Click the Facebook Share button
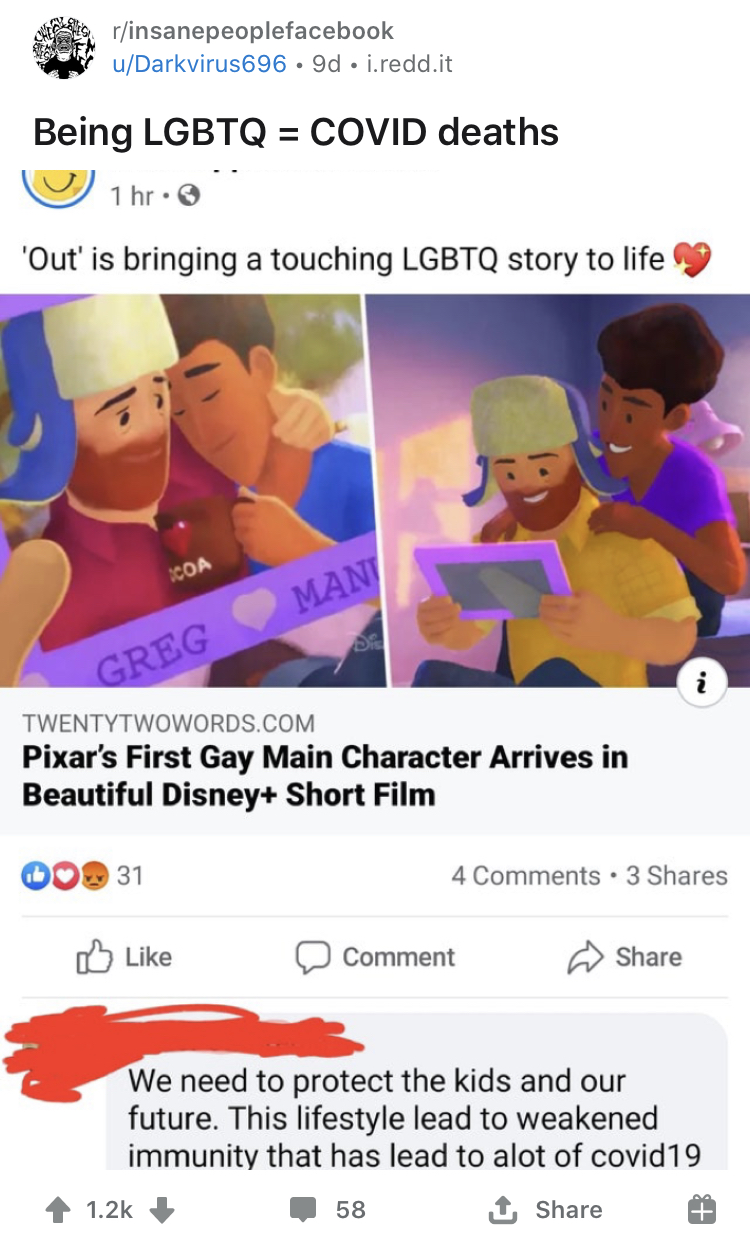The image size is (750, 1250). pyautogui.click(x=624, y=957)
